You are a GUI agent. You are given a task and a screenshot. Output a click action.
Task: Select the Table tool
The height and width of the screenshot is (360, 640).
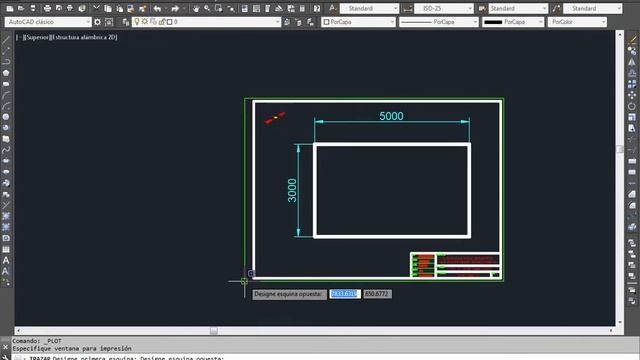[6, 249]
